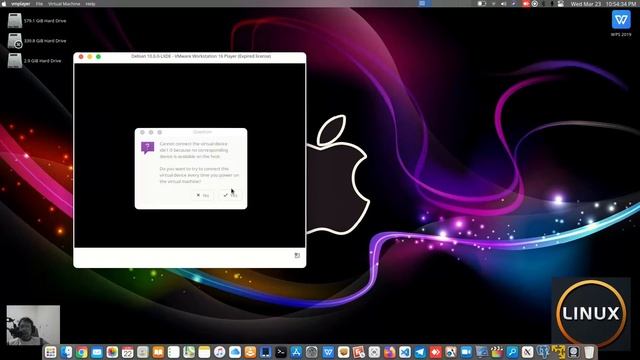Open the 579.1 GB Hard Drive icon
The image size is (640, 360).
pyautogui.click(x=15, y=20)
